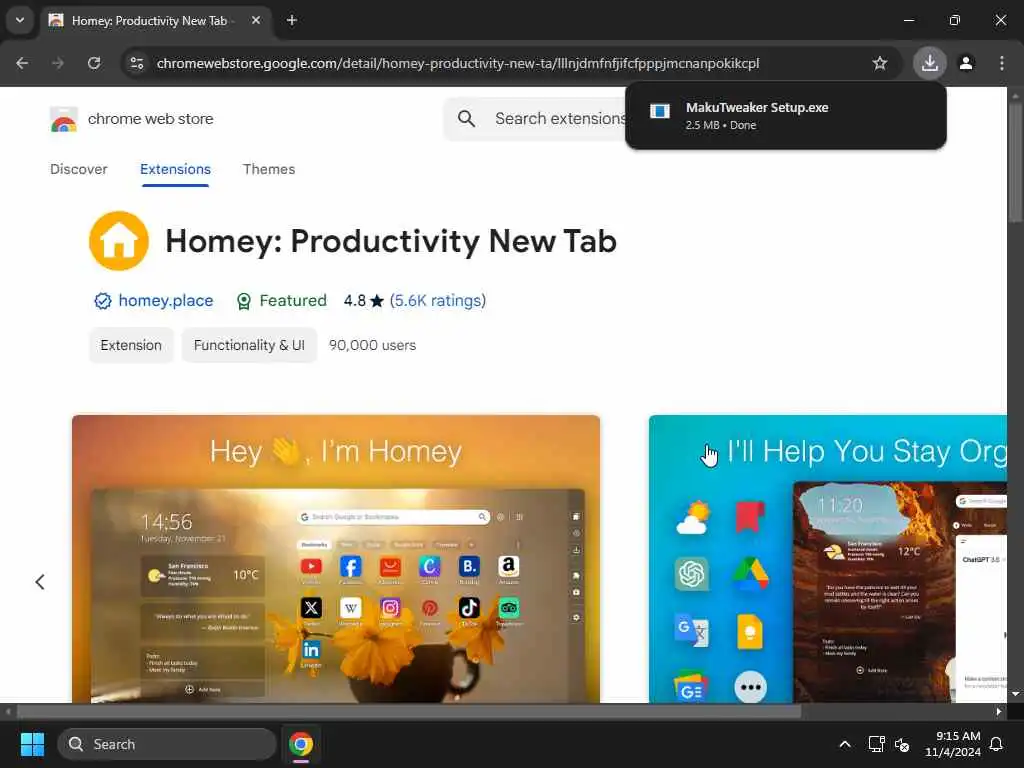Image resolution: width=1024 pixels, height=768 pixels.
Task: Open a new browser tab
Action: (292, 20)
